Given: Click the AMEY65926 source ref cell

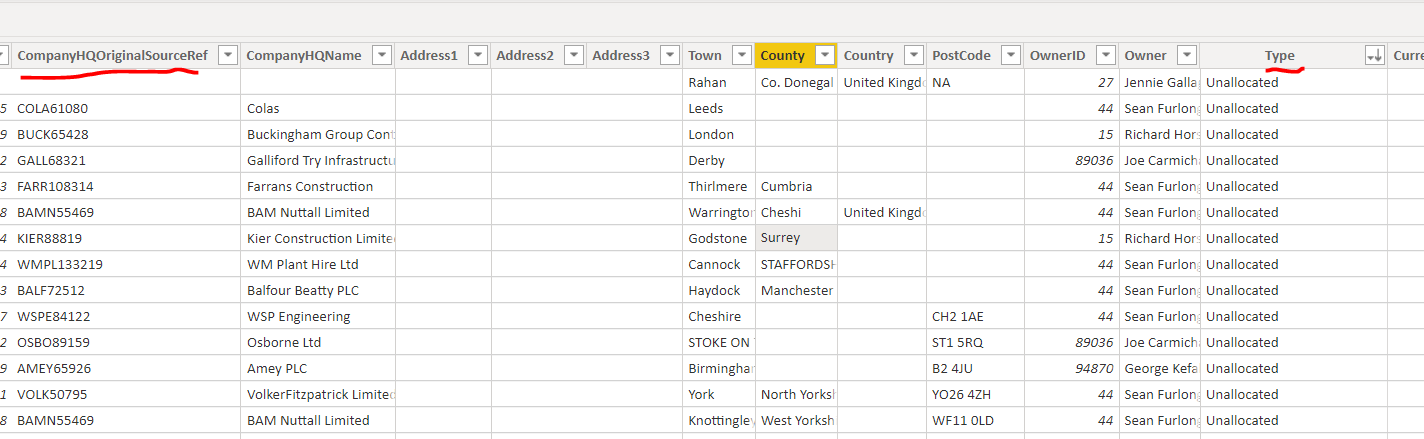Looking at the screenshot, I should (x=126, y=368).
